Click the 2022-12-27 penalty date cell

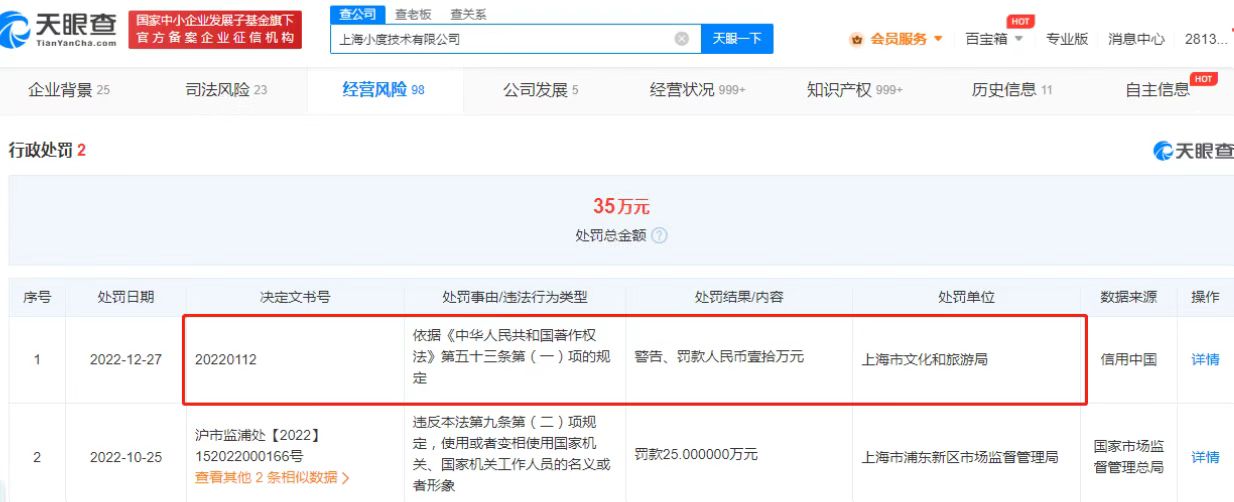click(125, 359)
